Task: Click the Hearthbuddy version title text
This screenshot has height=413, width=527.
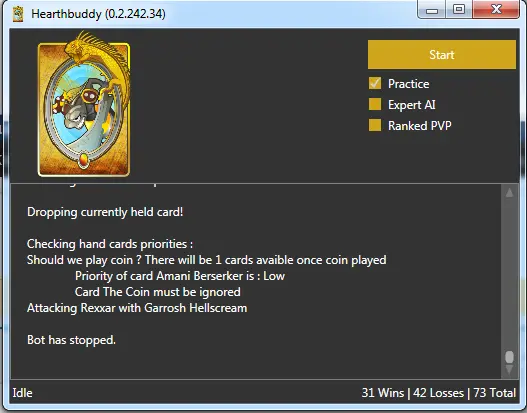Action: [98, 14]
